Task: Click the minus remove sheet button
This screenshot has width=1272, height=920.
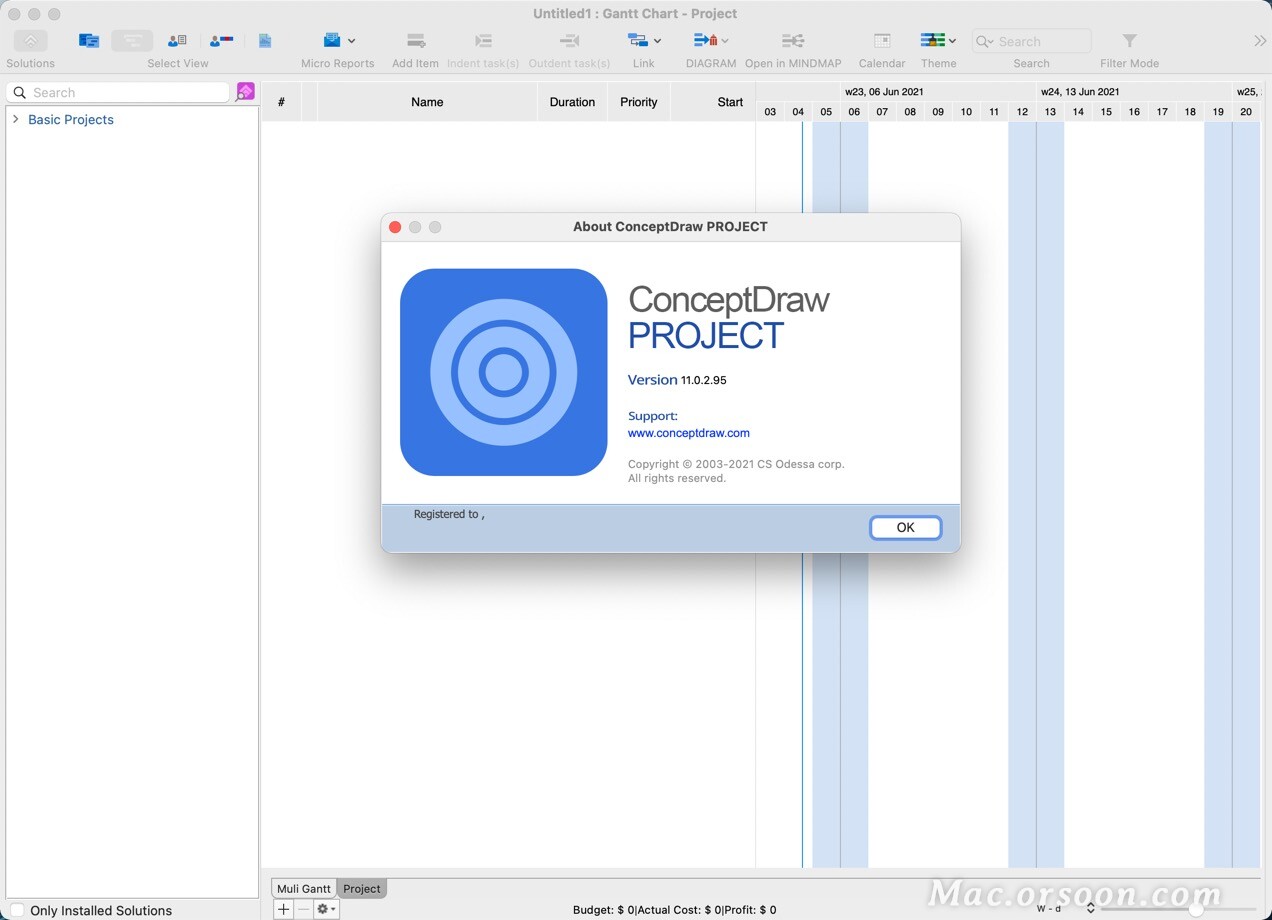Action: [304, 909]
